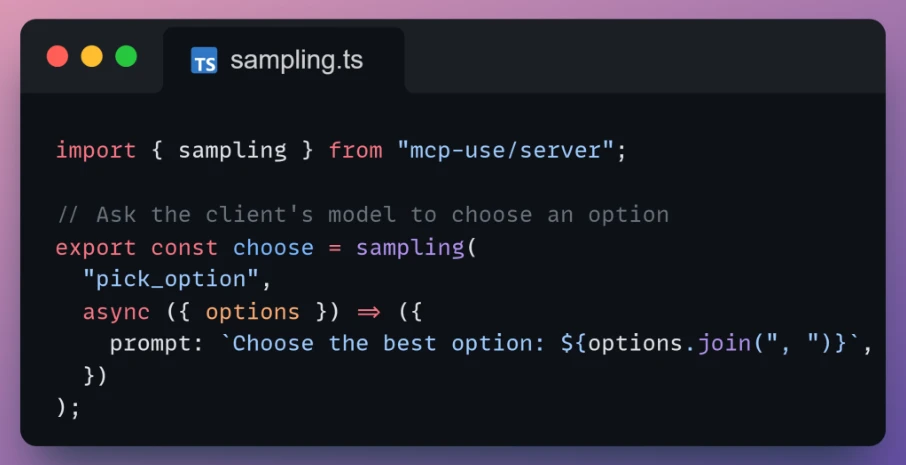Click the arrow function operator
This screenshot has height=465, width=906.
[x=369, y=313]
